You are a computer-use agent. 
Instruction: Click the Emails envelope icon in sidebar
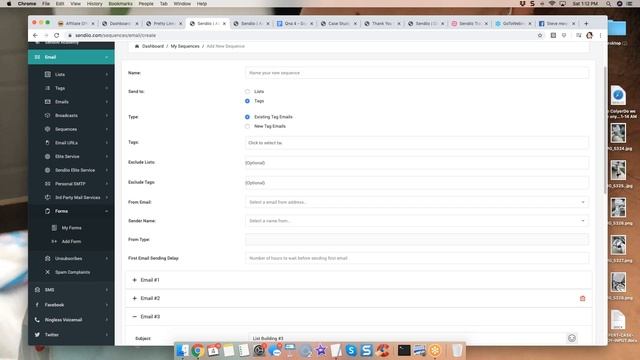(x=47, y=102)
